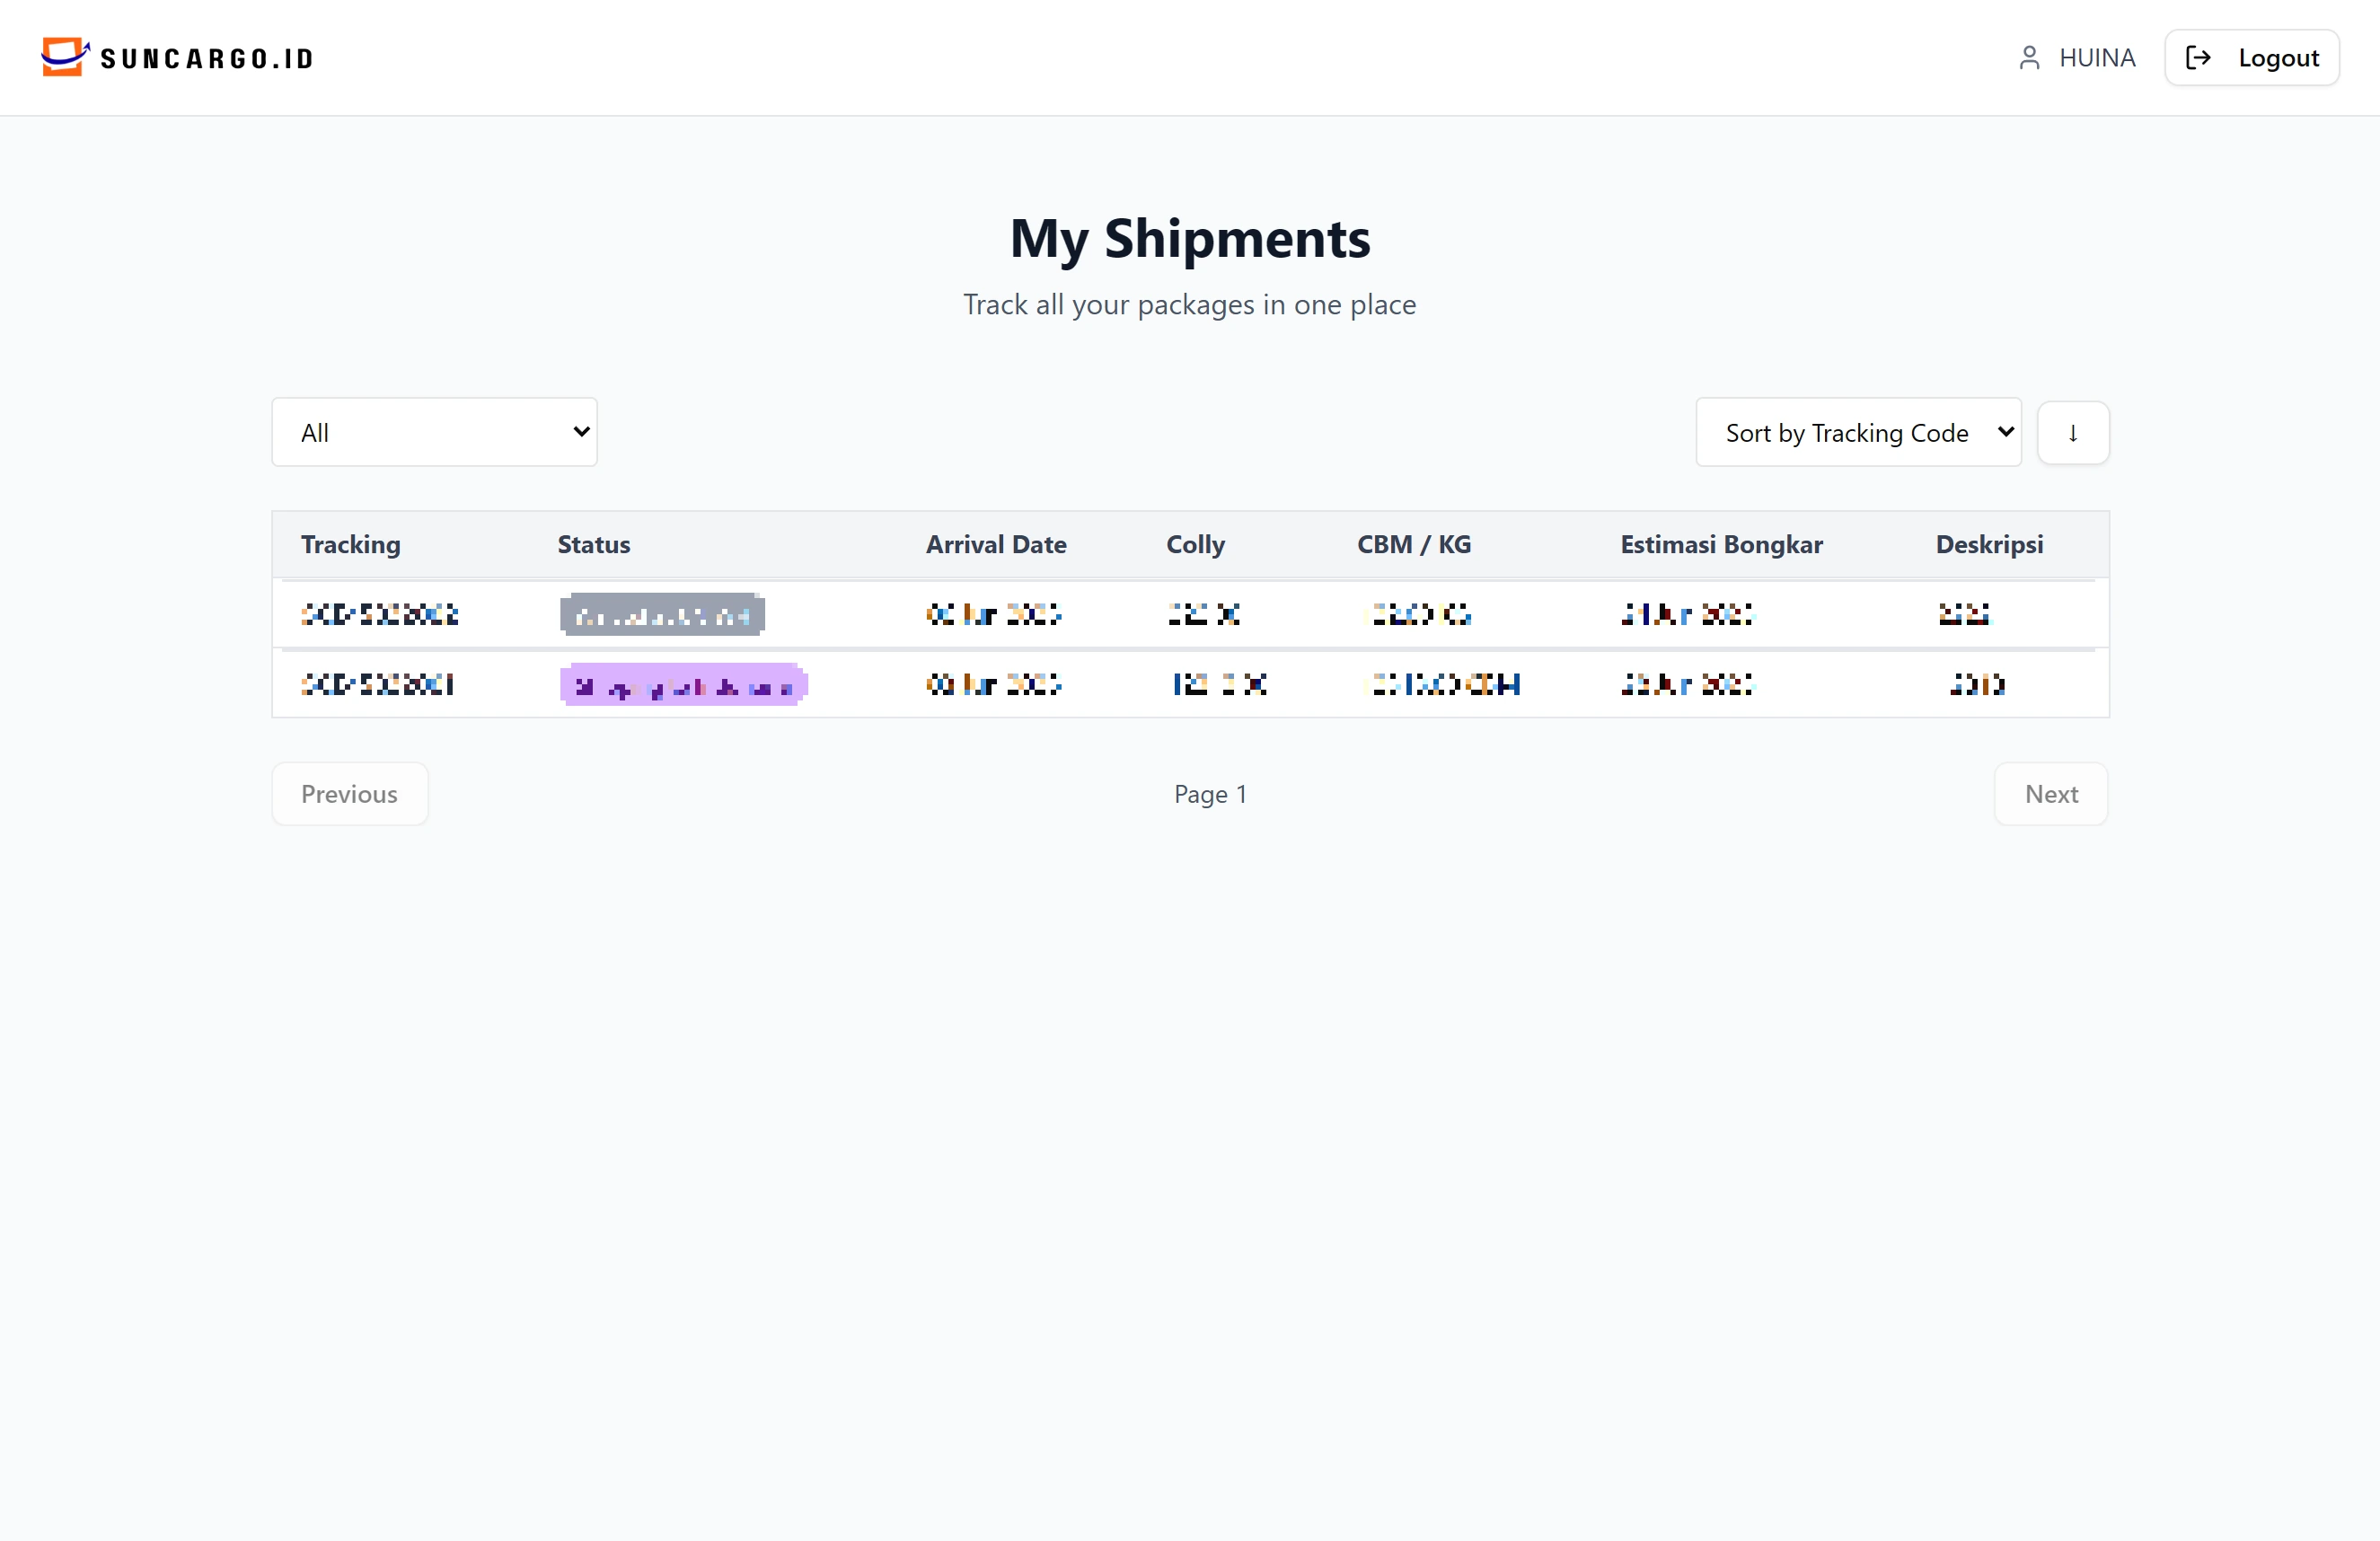2380x1541 pixels.
Task: Click the Arrival Date column header
Action: pos(996,545)
